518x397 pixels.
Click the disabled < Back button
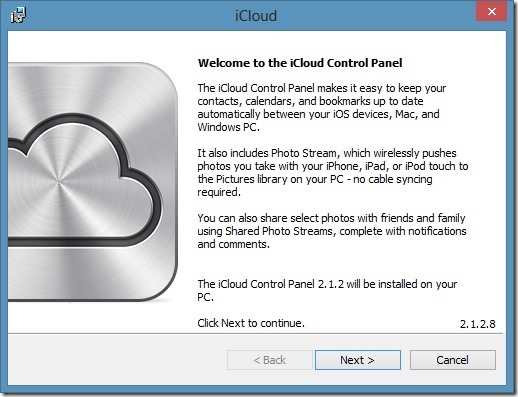click(270, 360)
